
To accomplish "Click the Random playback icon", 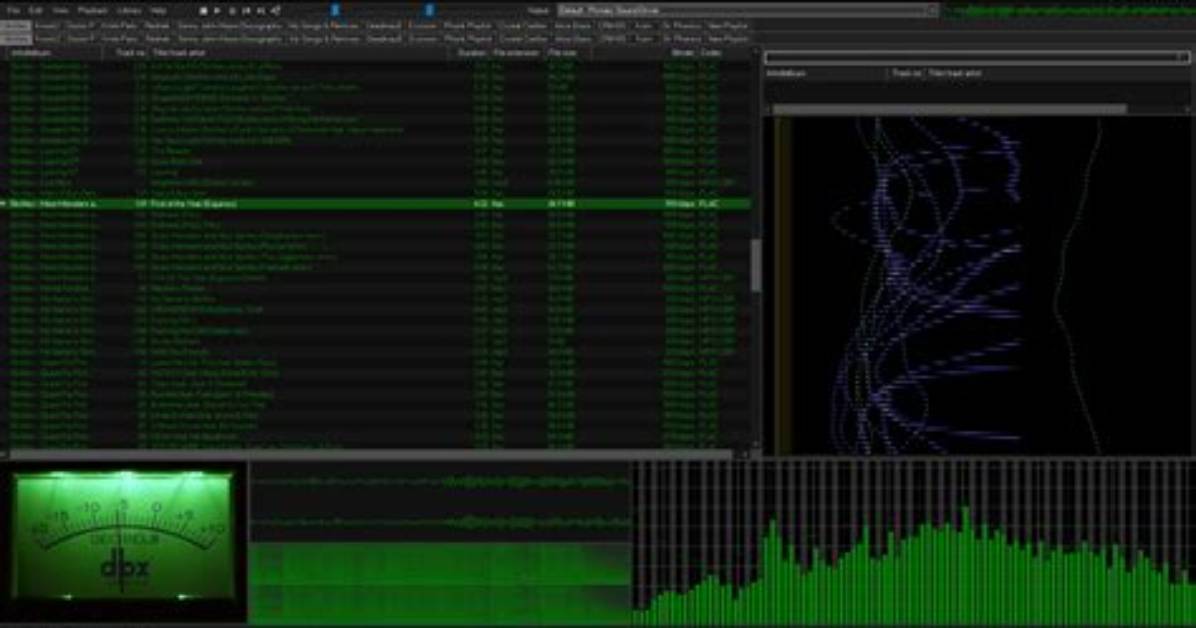I will tap(275, 11).
